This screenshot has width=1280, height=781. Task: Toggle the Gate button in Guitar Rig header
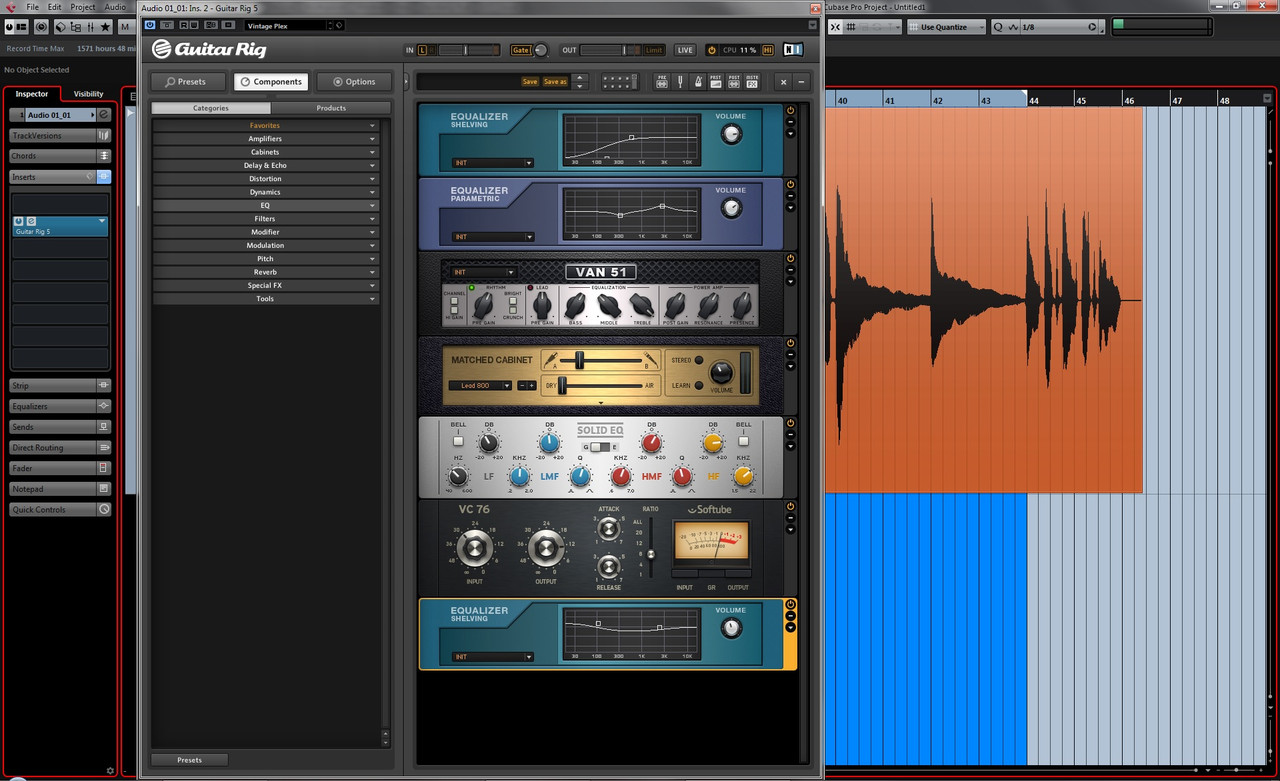521,50
